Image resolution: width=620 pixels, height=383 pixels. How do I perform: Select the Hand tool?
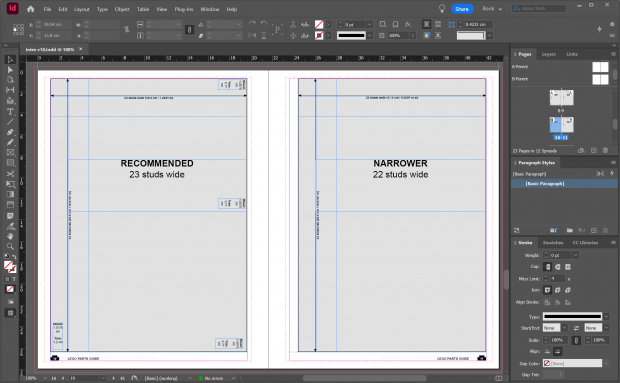click(x=10, y=236)
